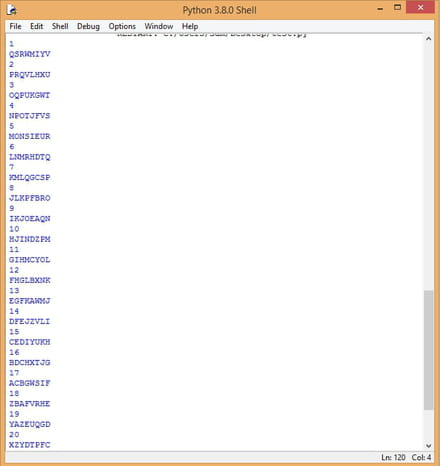
Task: Click the XZYDTPFC output line
Action: (x=30, y=445)
